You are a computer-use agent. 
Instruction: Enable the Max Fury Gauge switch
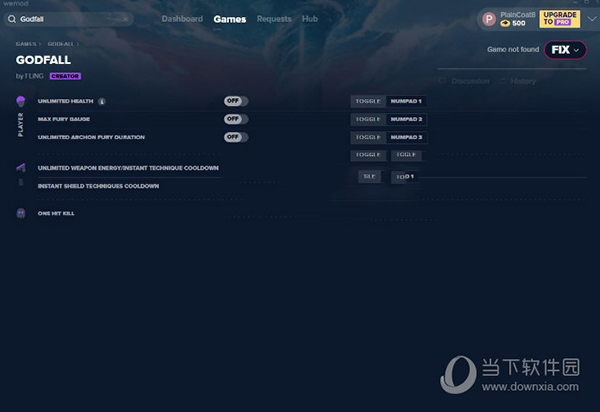[x=236, y=119]
